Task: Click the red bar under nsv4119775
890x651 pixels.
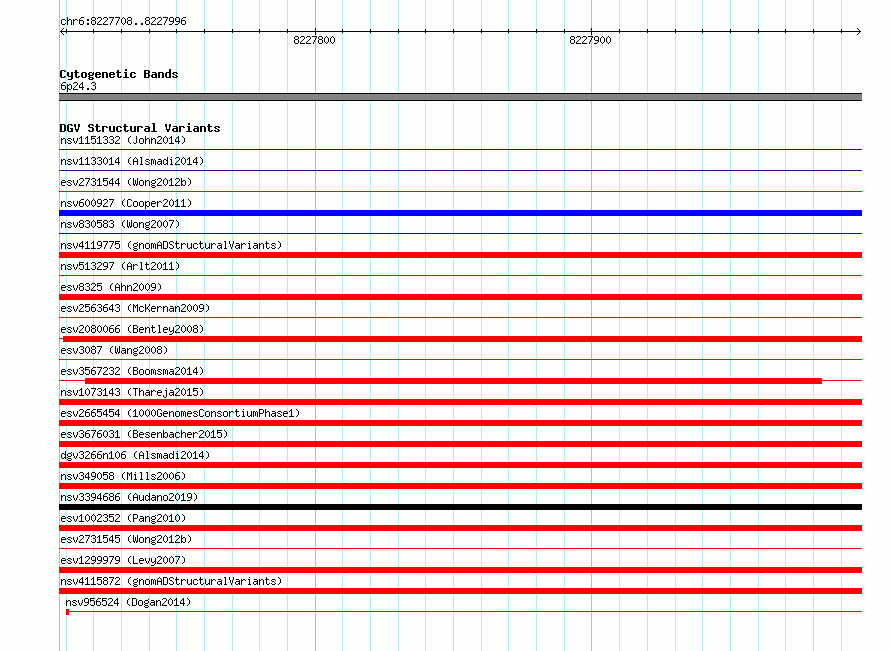Action: tap(460, 255)
